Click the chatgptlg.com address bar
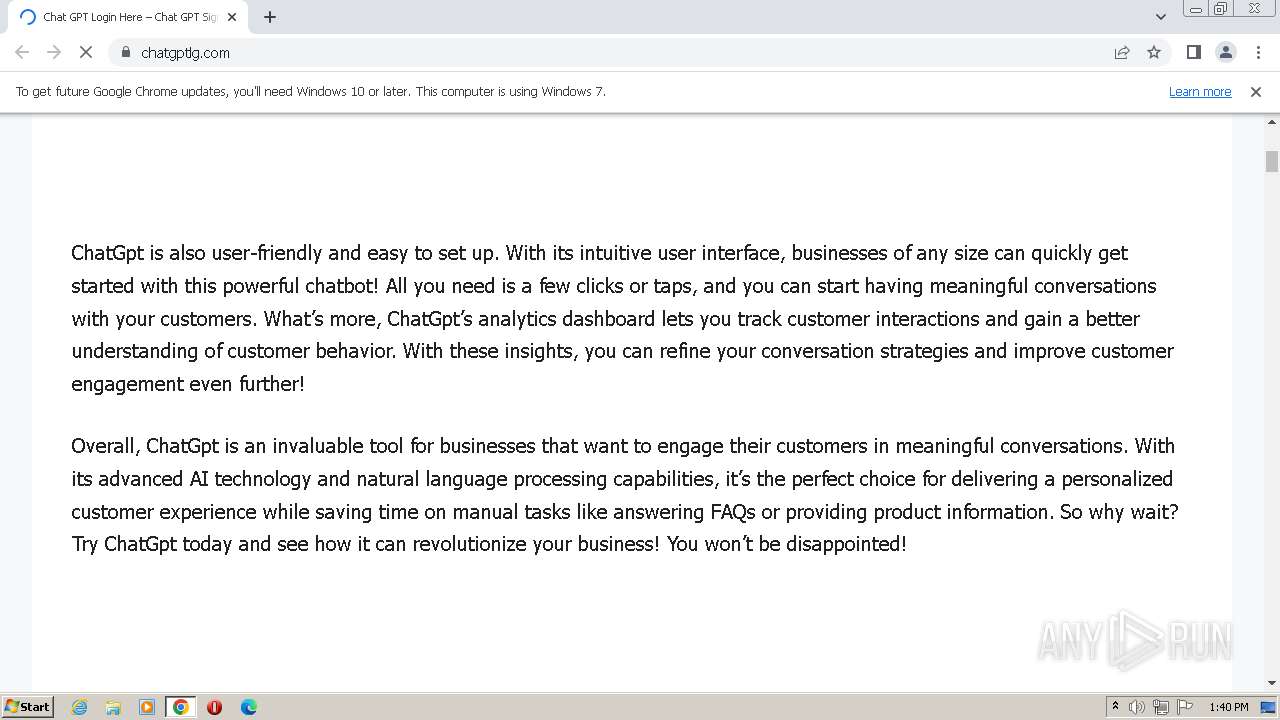1280x720 pixels. click(600, 52)
